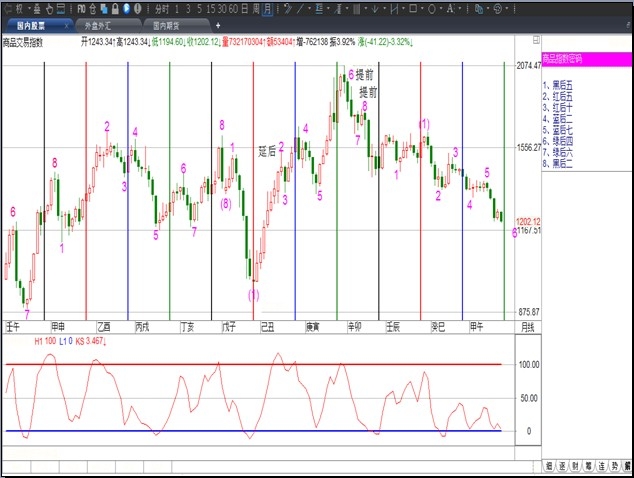Click the 叠 overlay toolbar button
Screen dimensions: 634x478
coord(37,8)
